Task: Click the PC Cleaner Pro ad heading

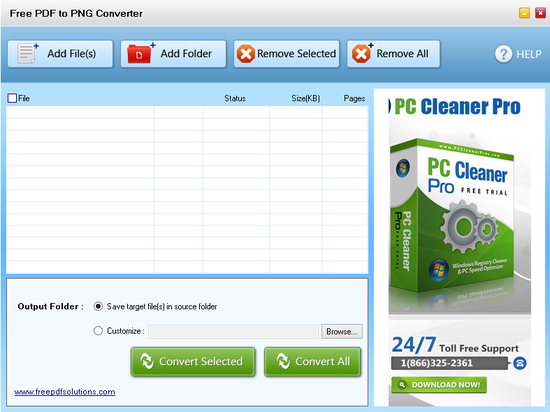Action: (457, 107)
